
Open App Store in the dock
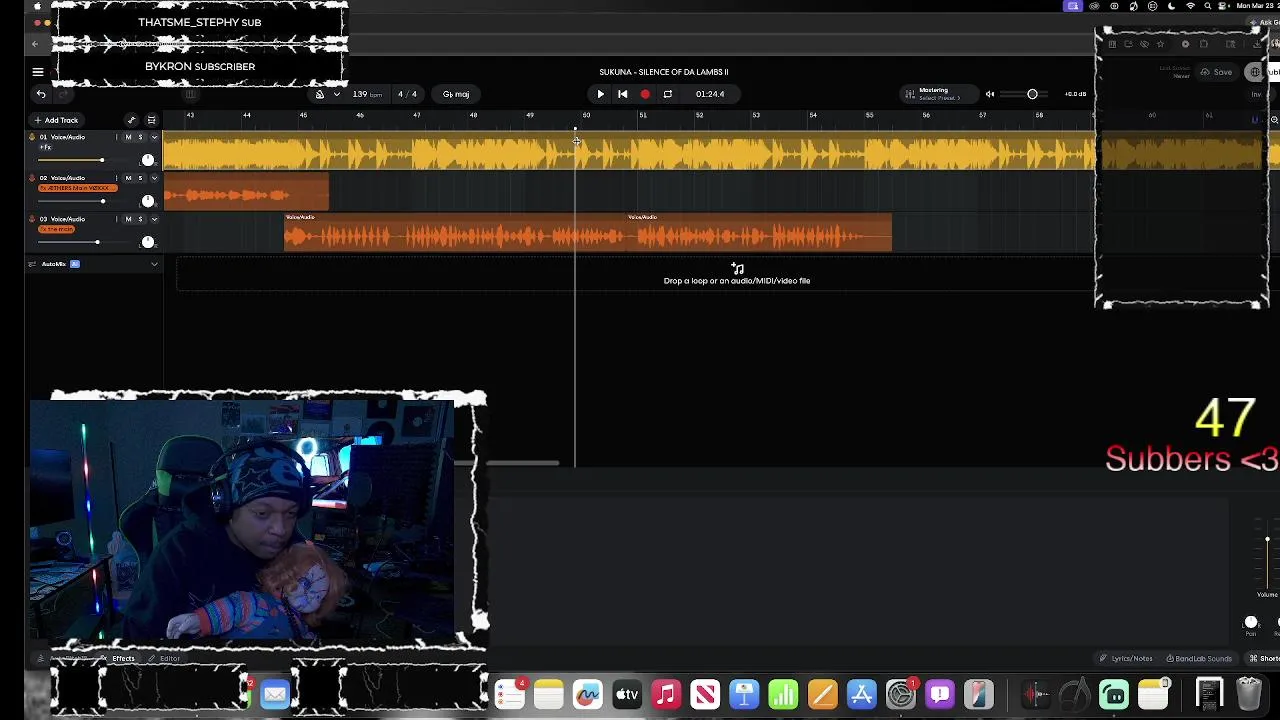[861, 693]
